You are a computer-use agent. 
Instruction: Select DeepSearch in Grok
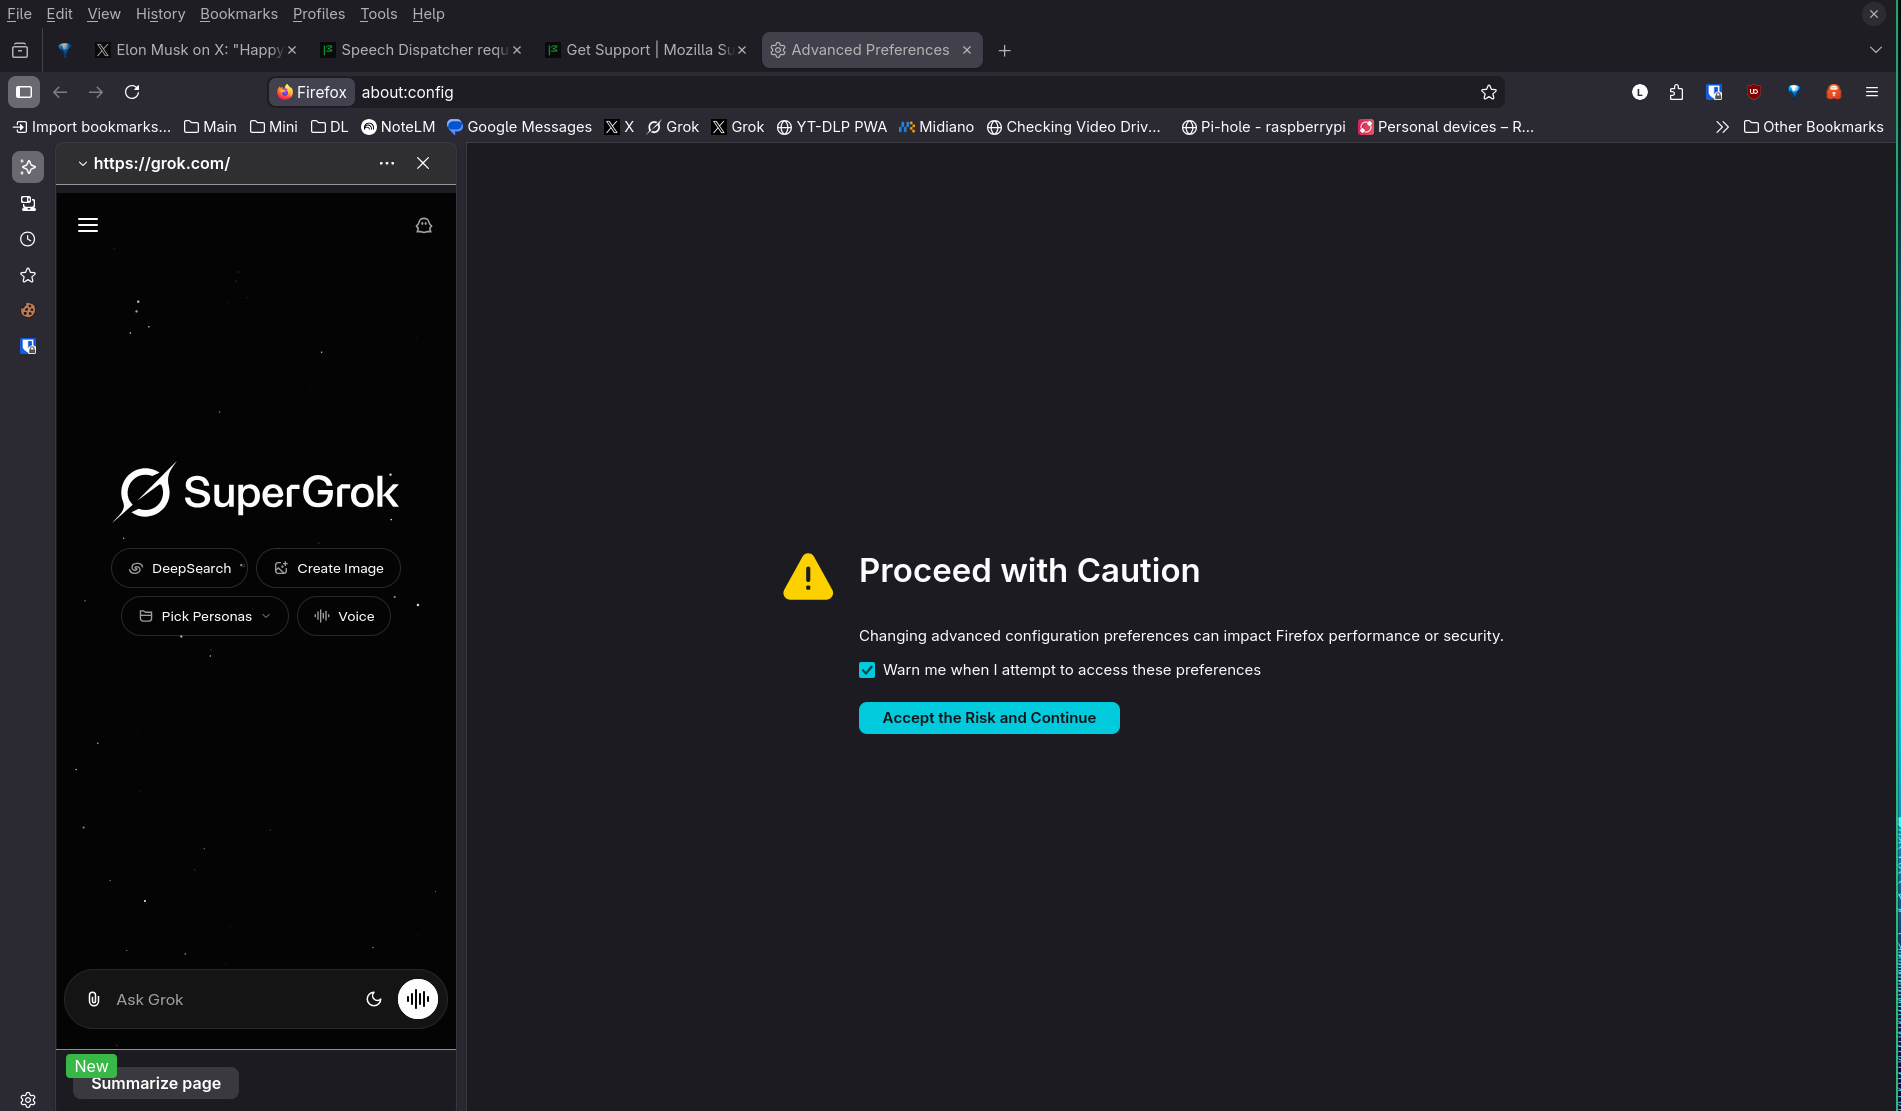click(180, 568)
